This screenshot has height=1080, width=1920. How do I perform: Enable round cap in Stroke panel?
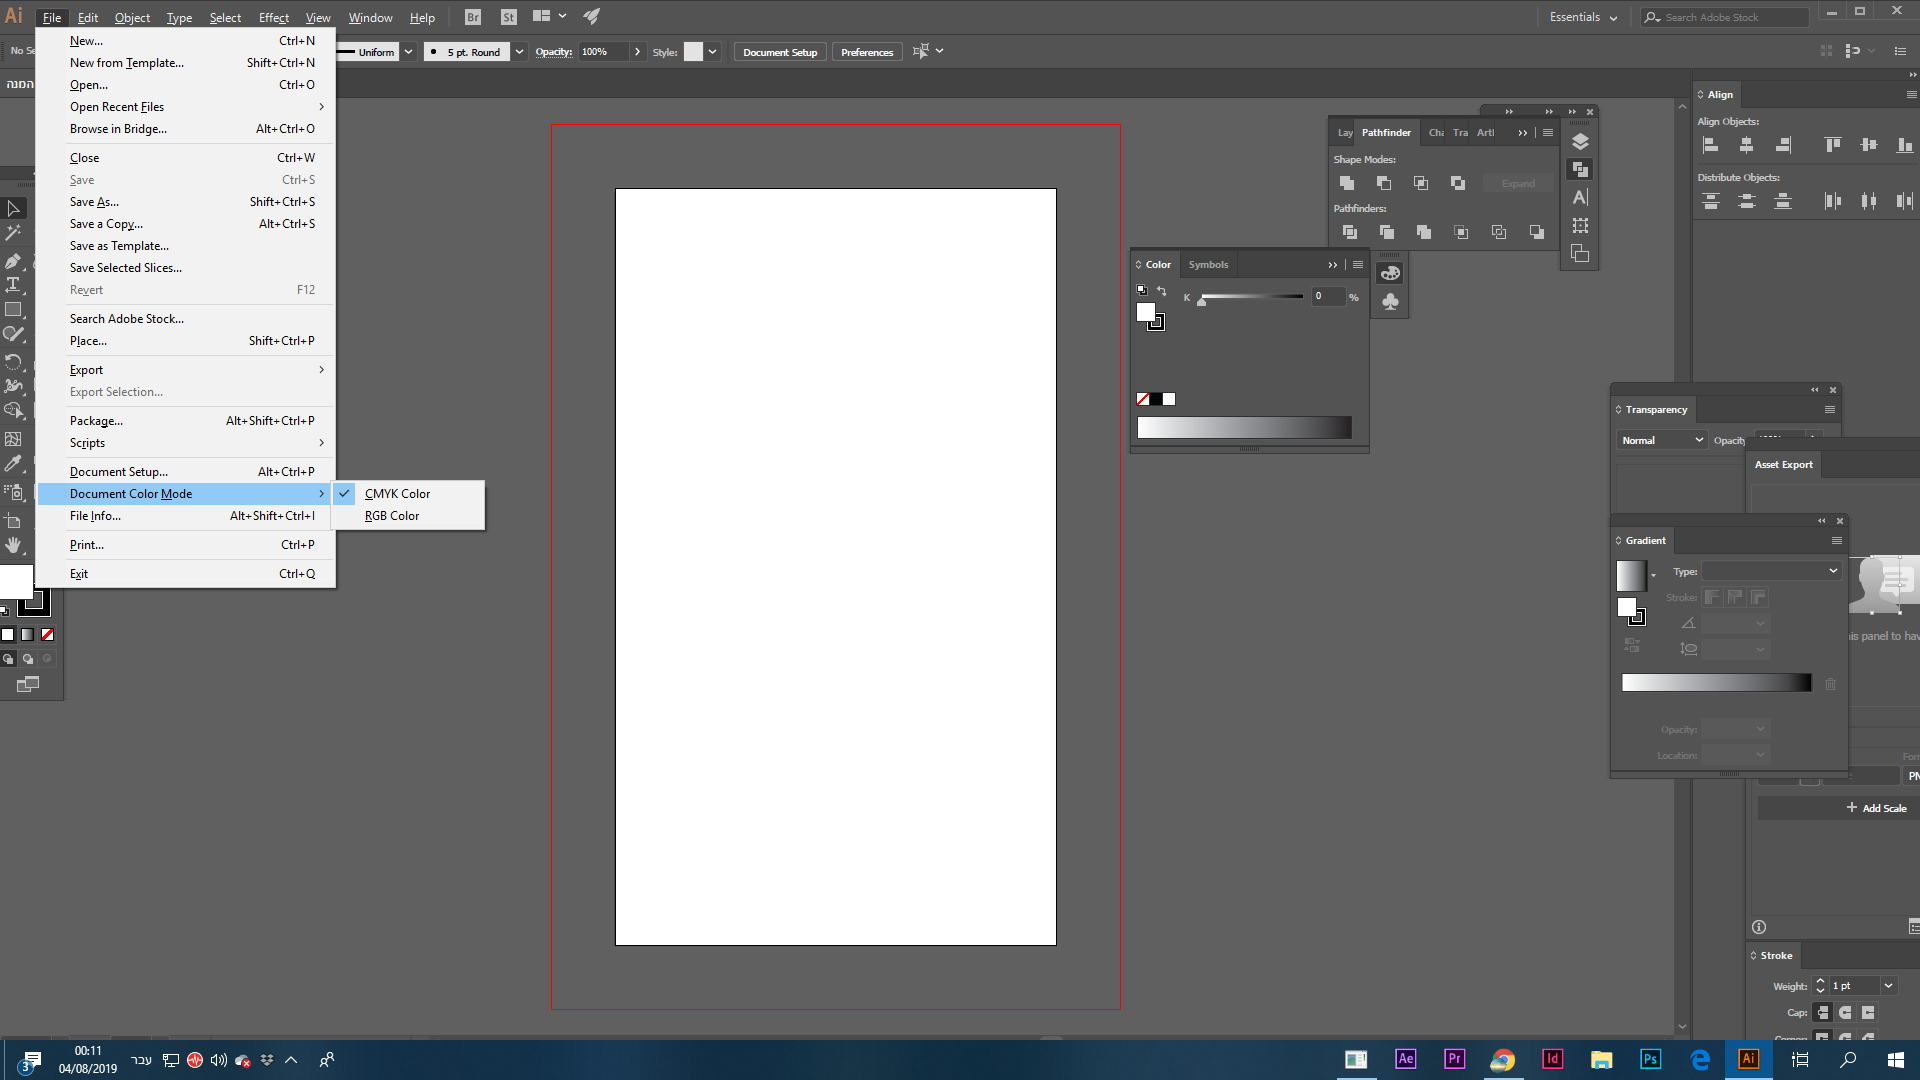click(1845, 1012)
